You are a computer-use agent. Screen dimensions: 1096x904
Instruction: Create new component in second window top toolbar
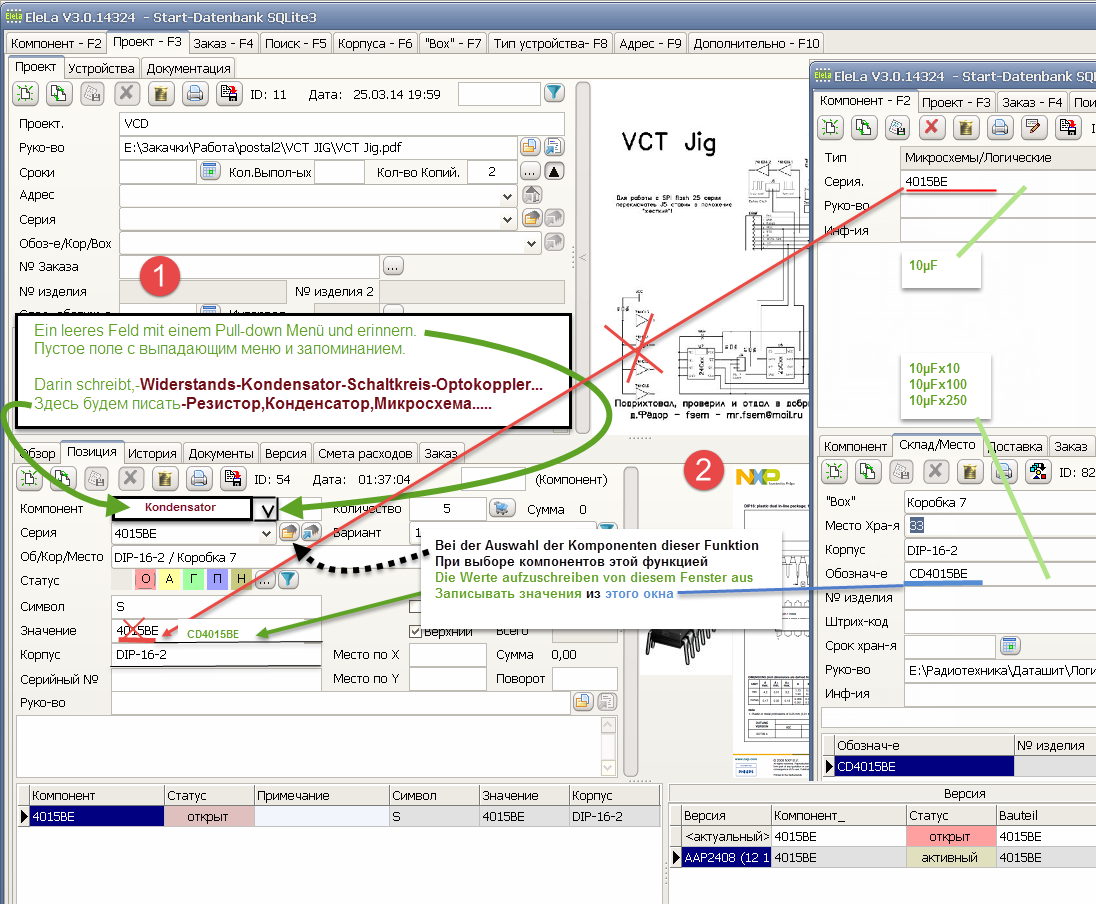(830, 127)
